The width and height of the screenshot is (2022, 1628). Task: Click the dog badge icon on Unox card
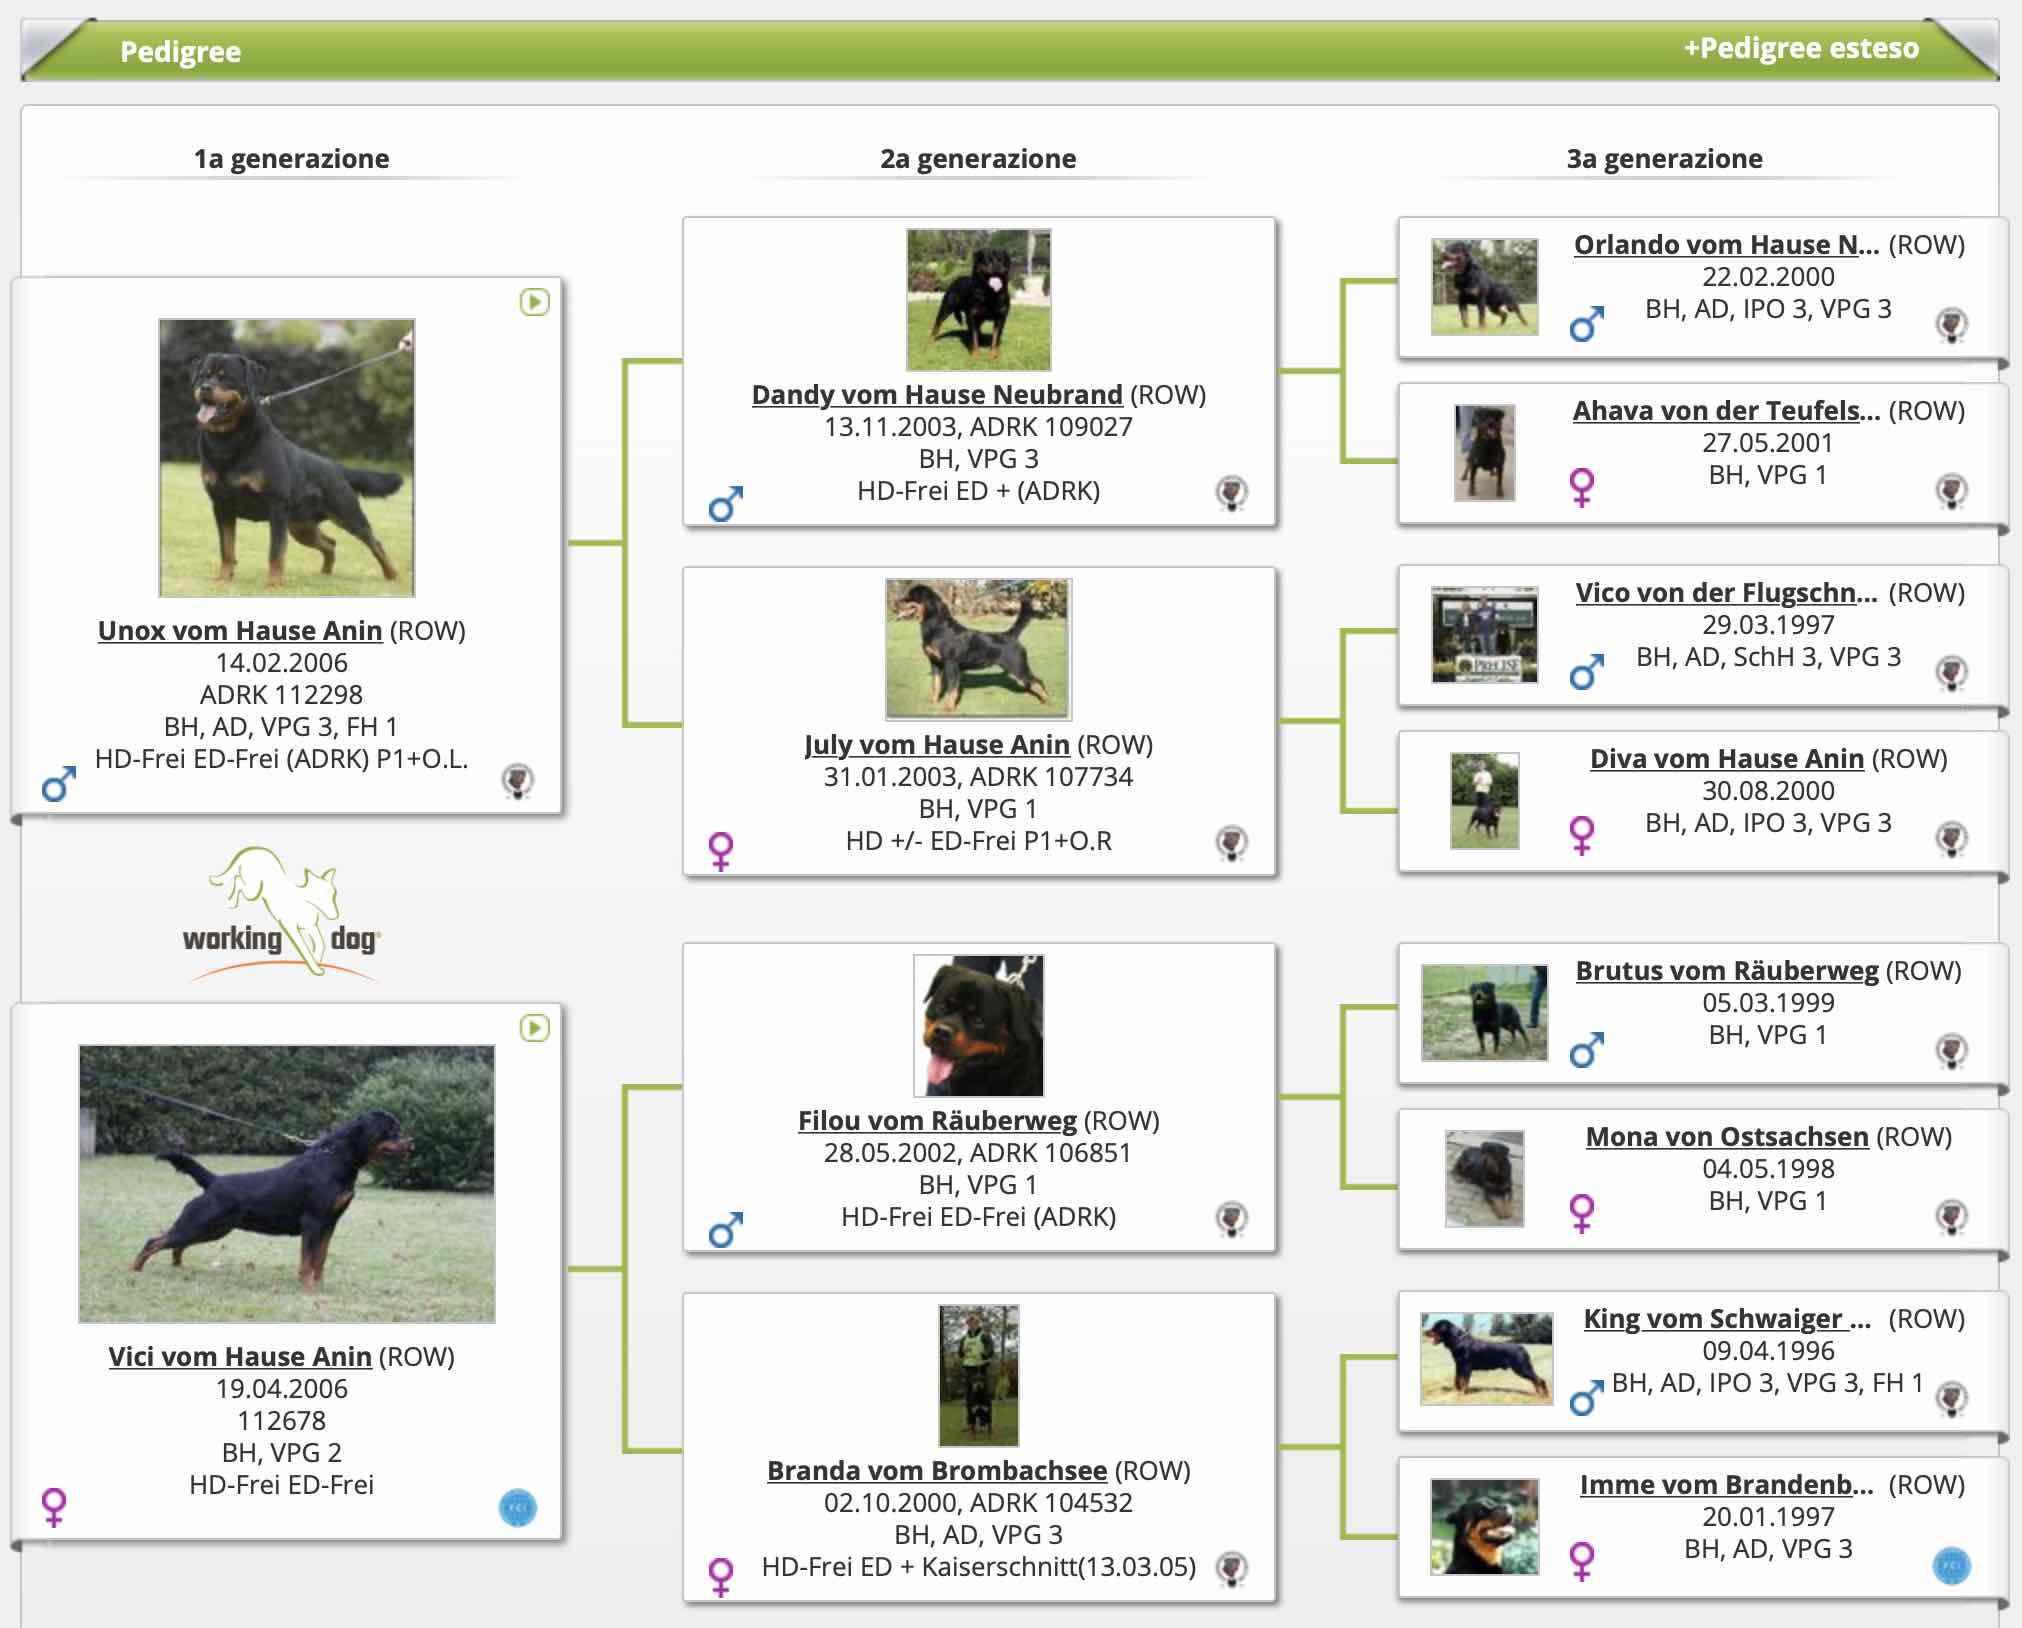[518, 781]
